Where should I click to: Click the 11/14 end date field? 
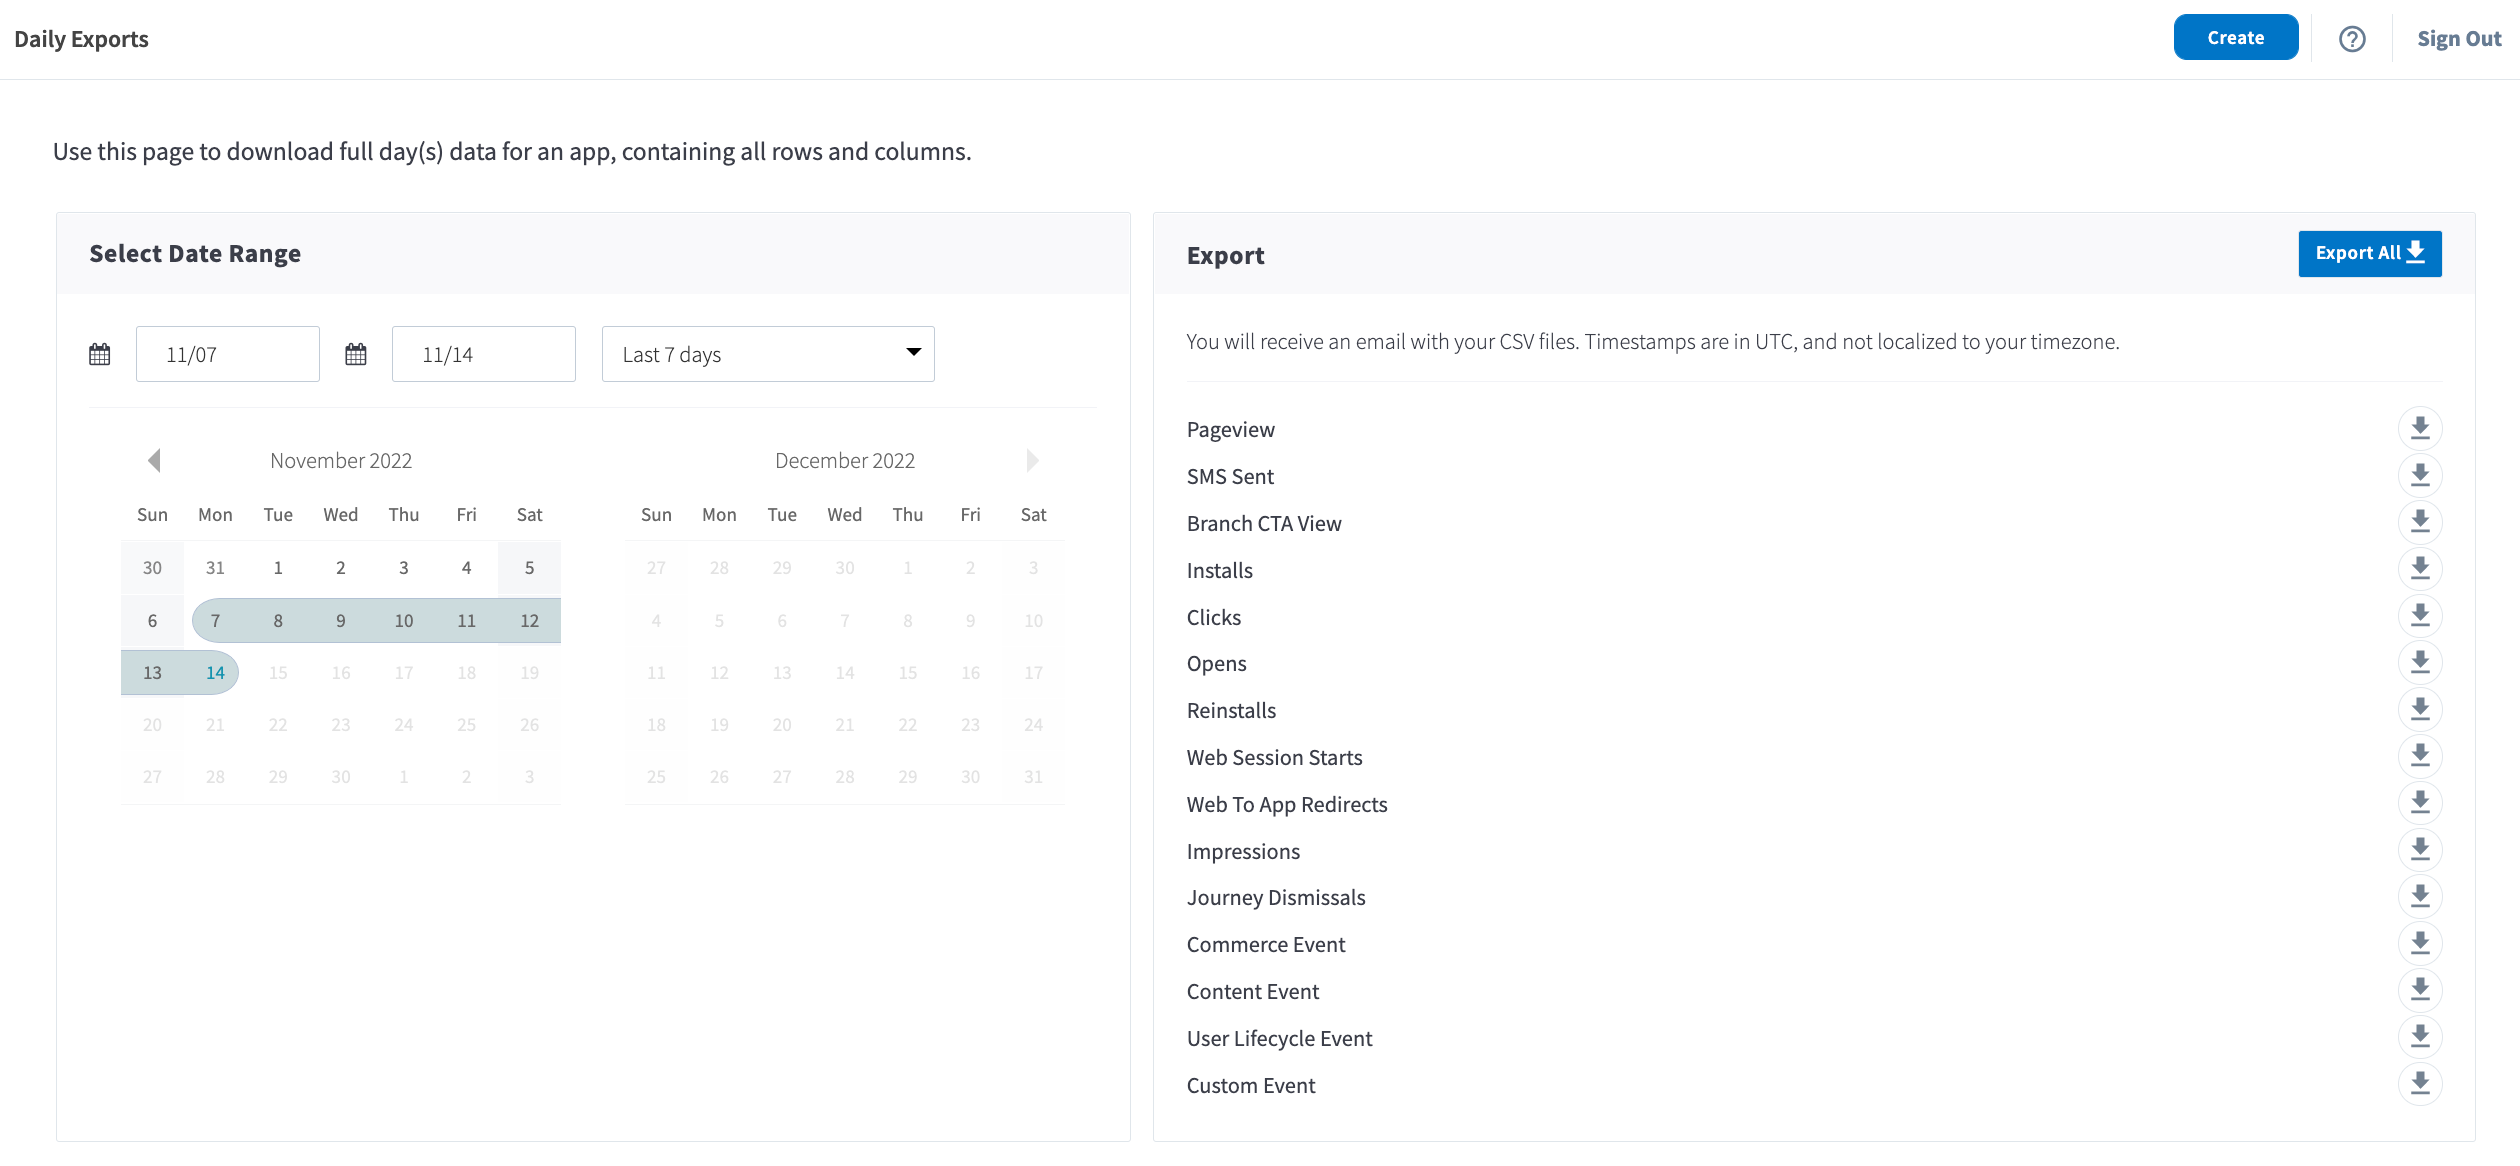pos(484,354)
